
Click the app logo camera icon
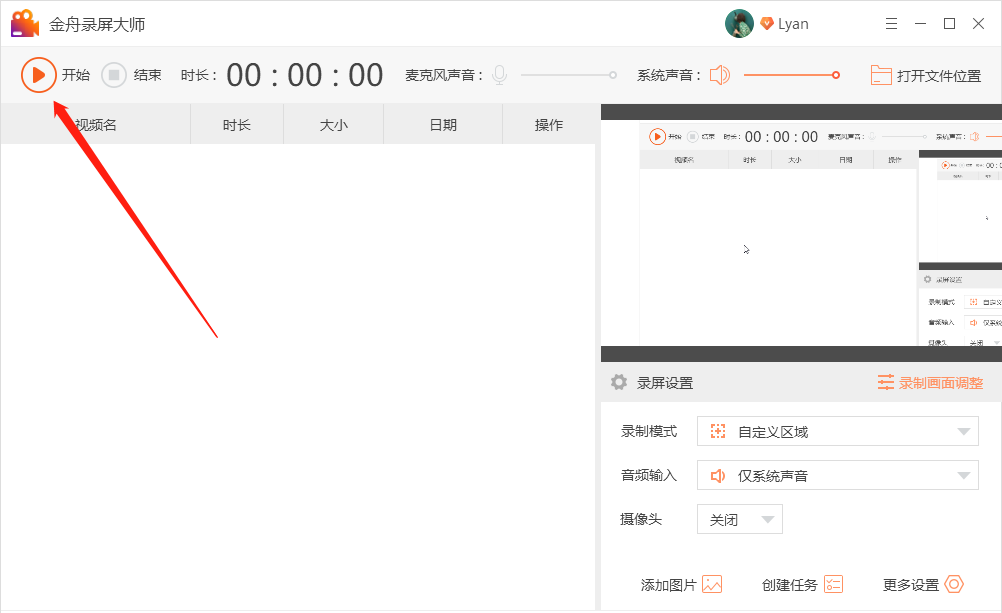coord(25,24)
